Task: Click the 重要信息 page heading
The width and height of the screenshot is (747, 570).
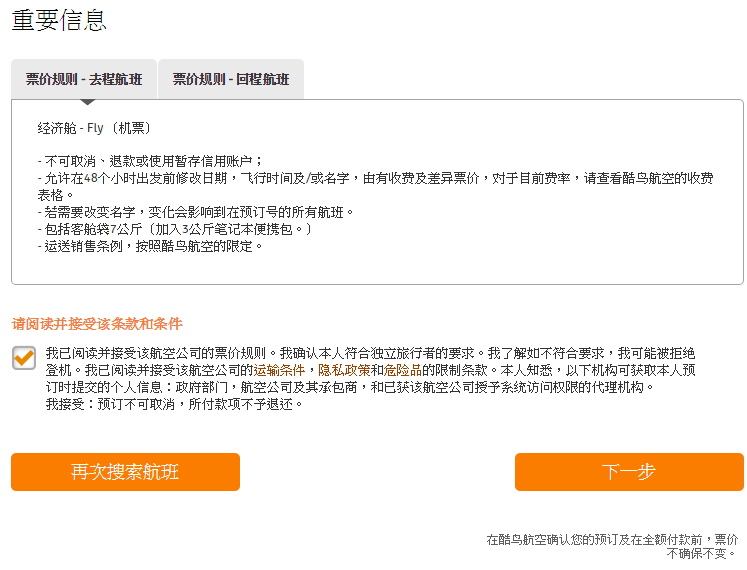Action: coord(60,20)
